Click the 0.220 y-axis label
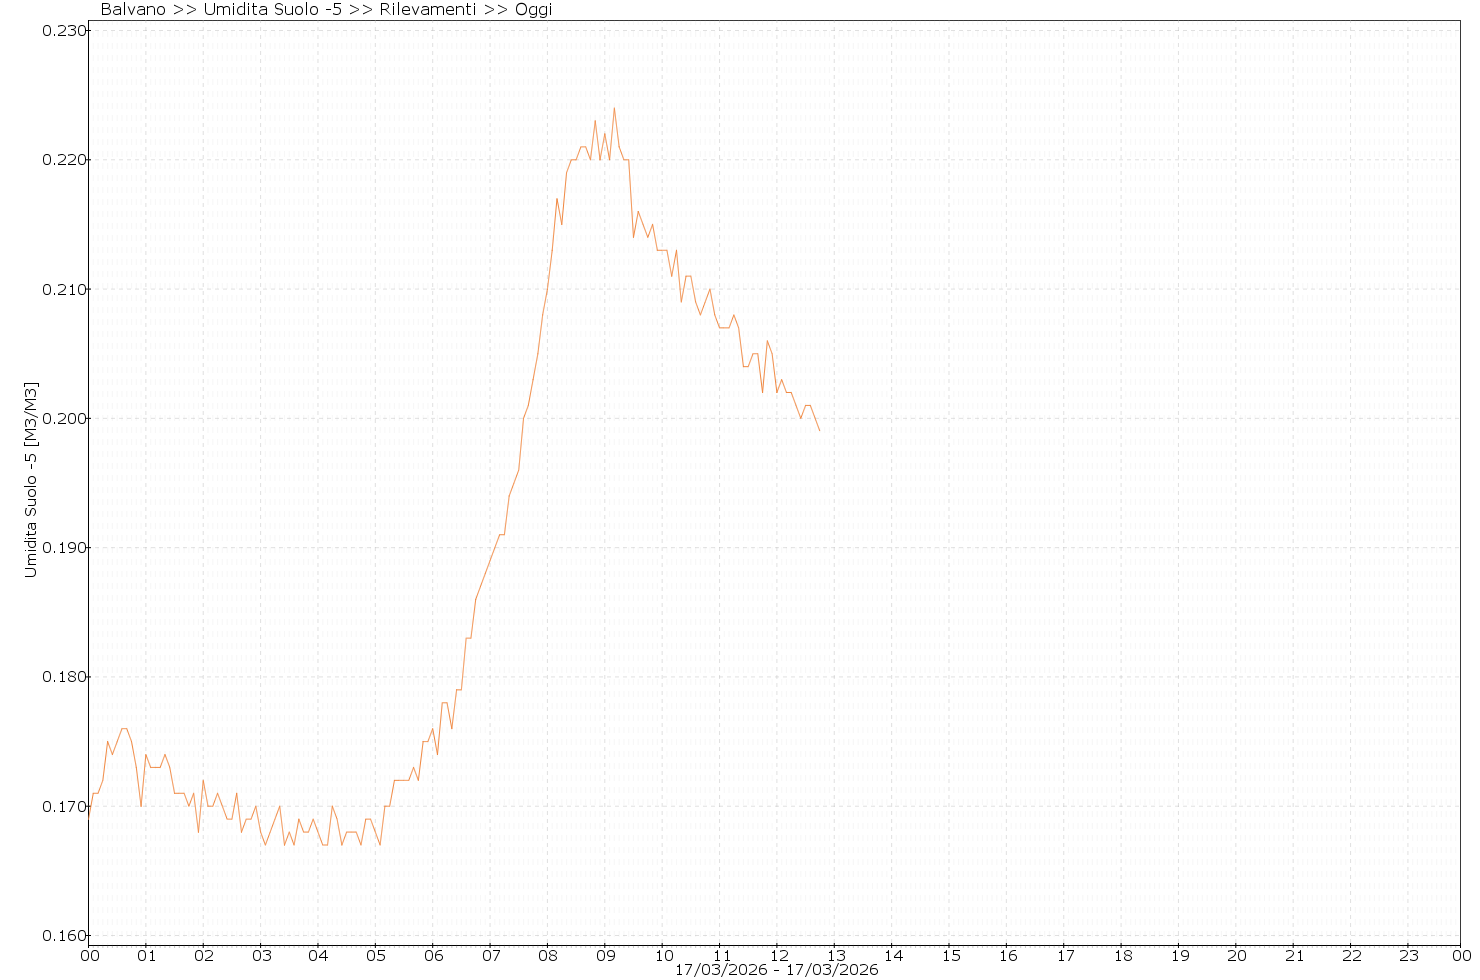 (61, 160)
